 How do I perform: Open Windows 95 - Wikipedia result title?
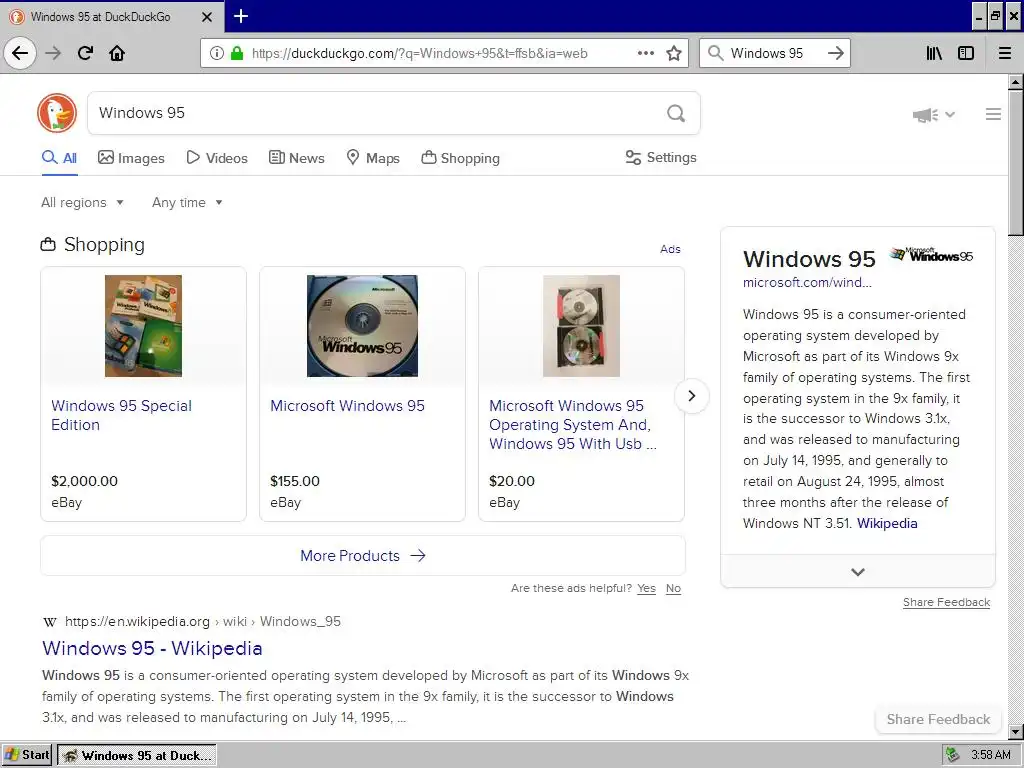pos(152,648)
